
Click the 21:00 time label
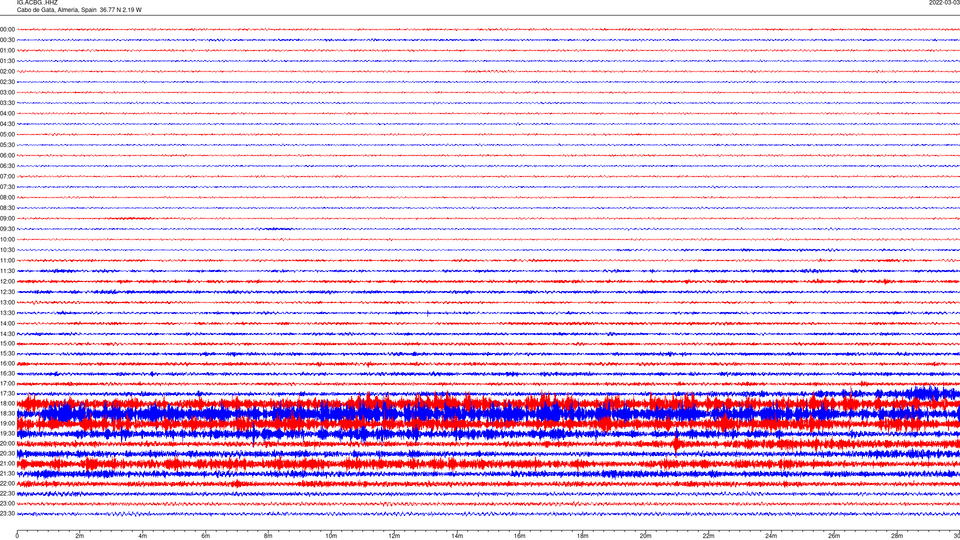(7, 463)
